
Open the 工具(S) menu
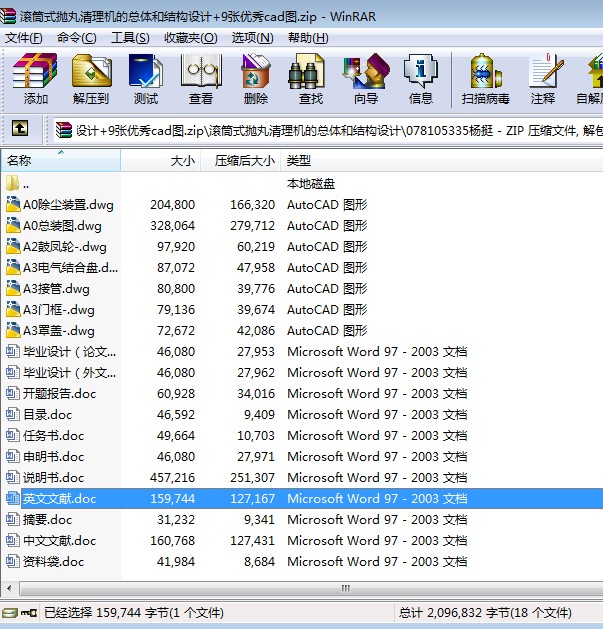pos(130,38)
